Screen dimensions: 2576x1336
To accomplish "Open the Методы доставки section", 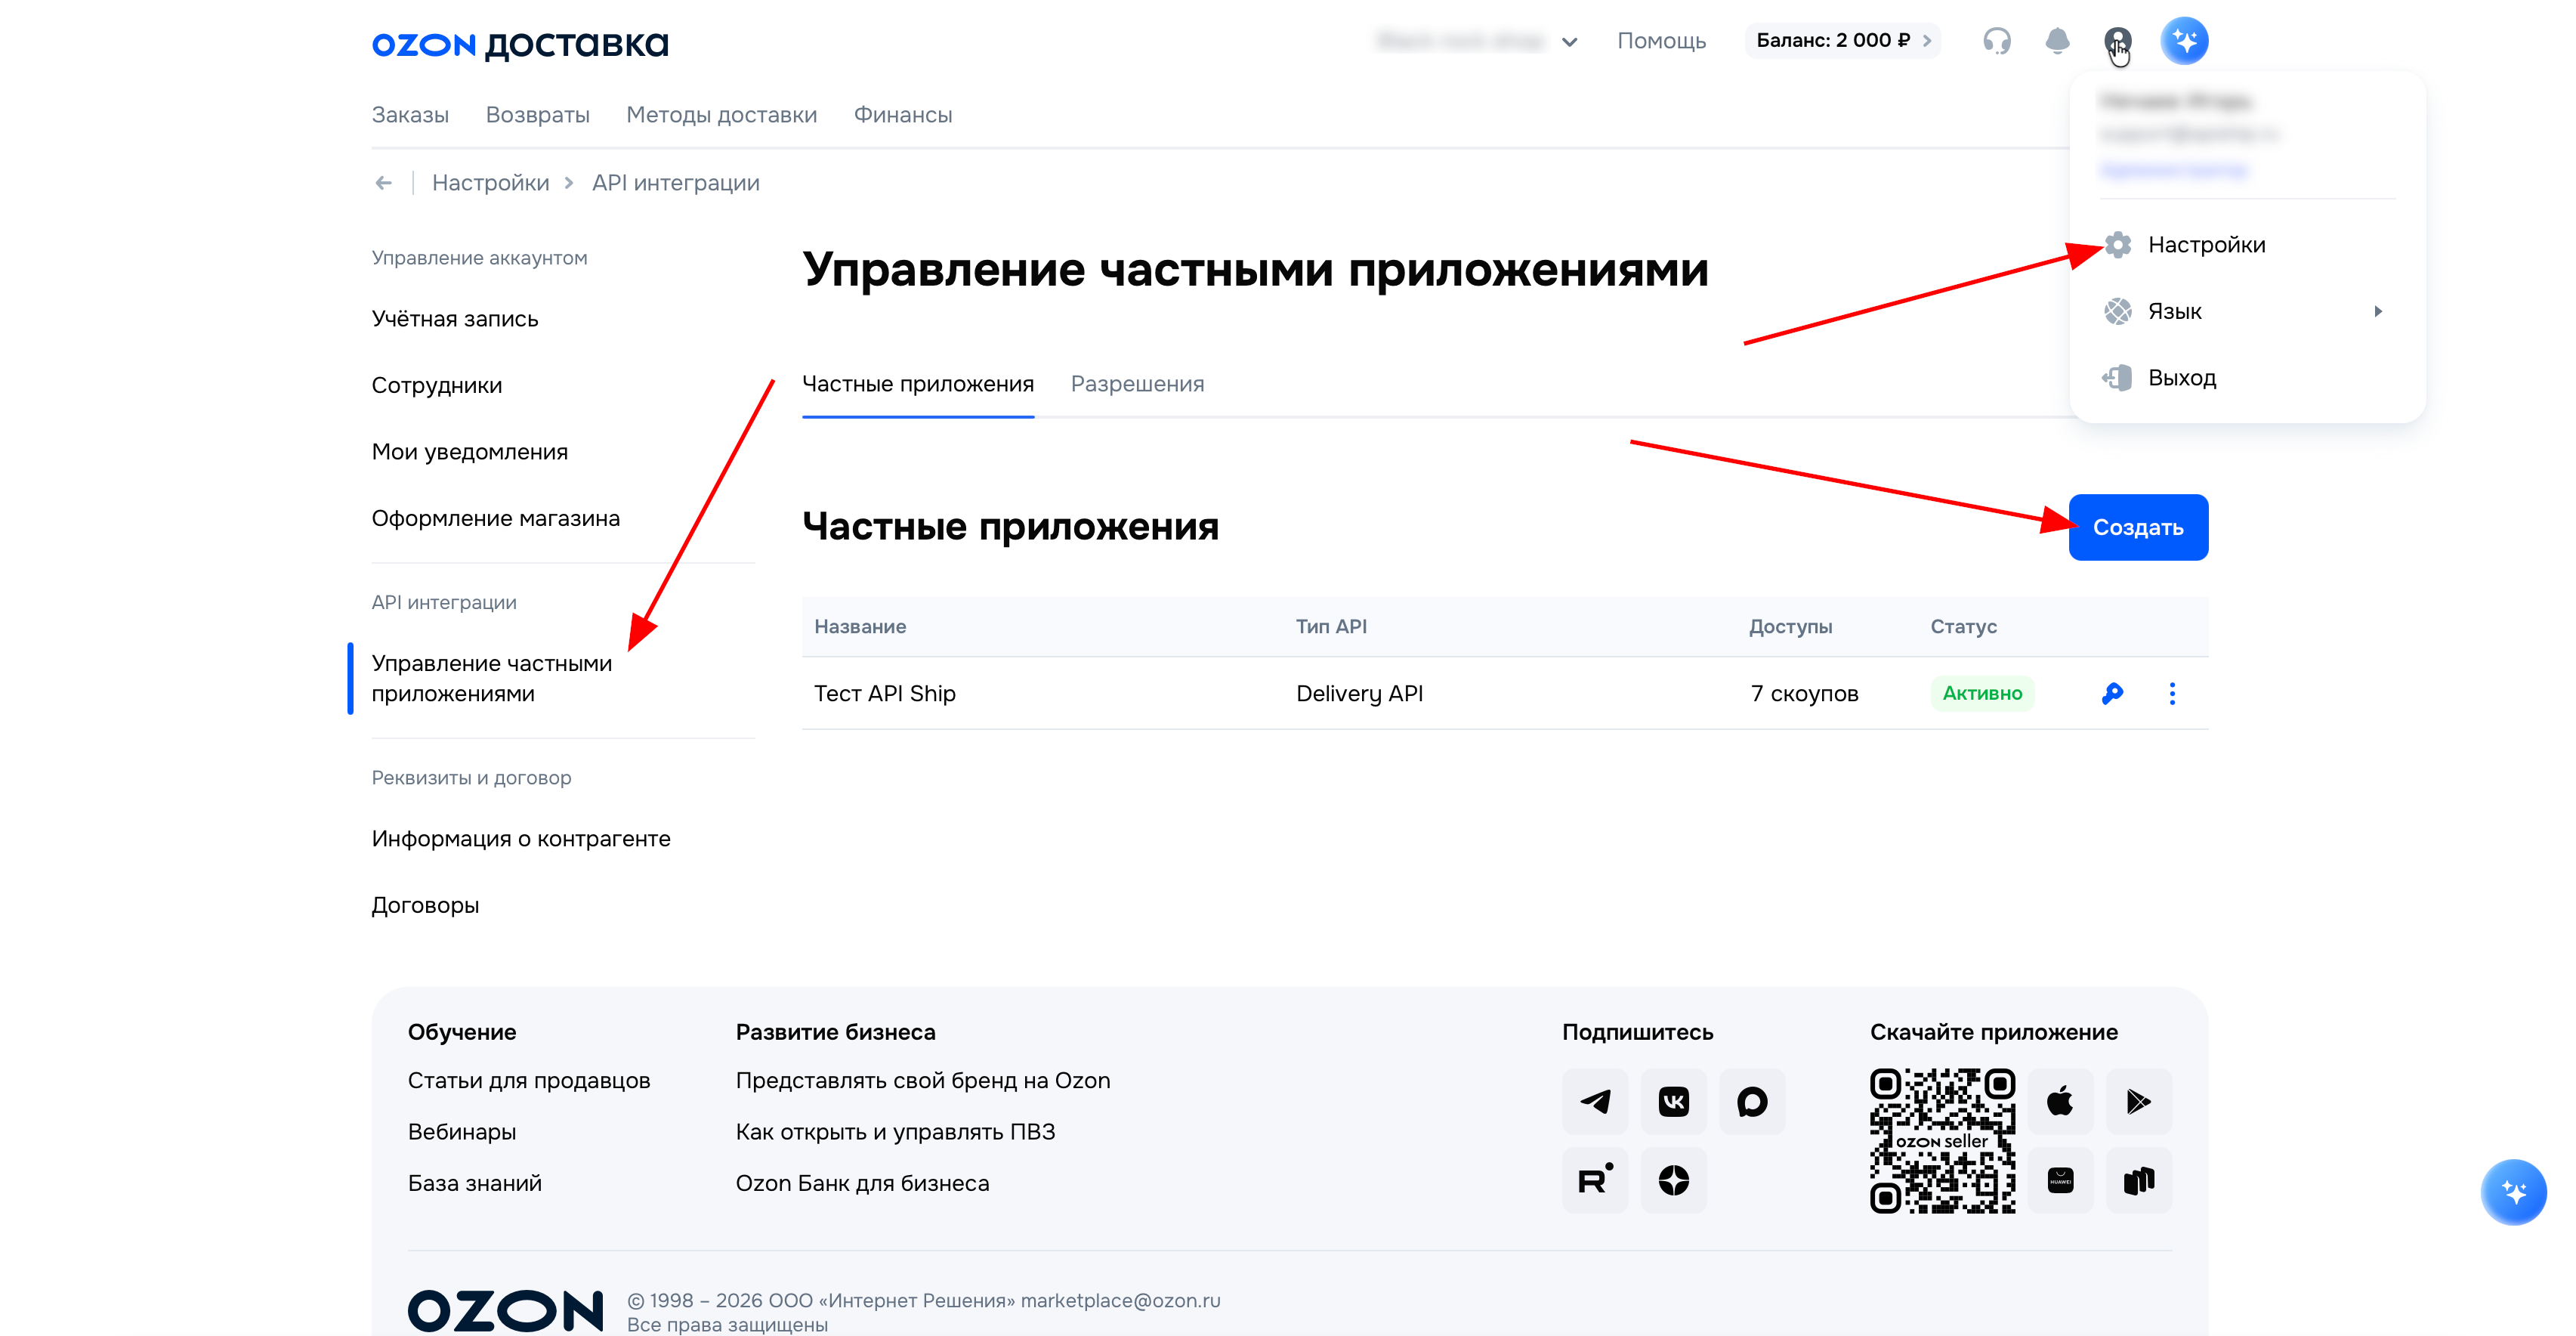I will [x=722, y=115].
